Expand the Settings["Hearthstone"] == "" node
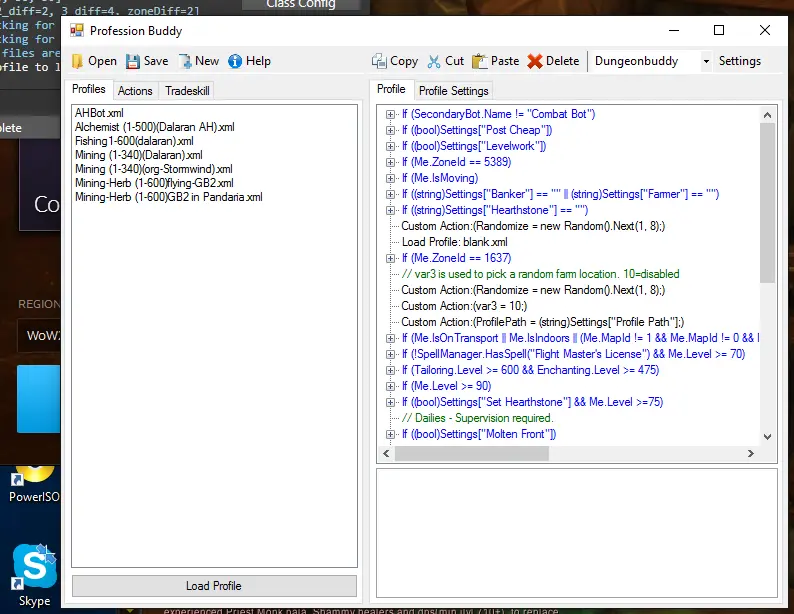 (390, 210)
